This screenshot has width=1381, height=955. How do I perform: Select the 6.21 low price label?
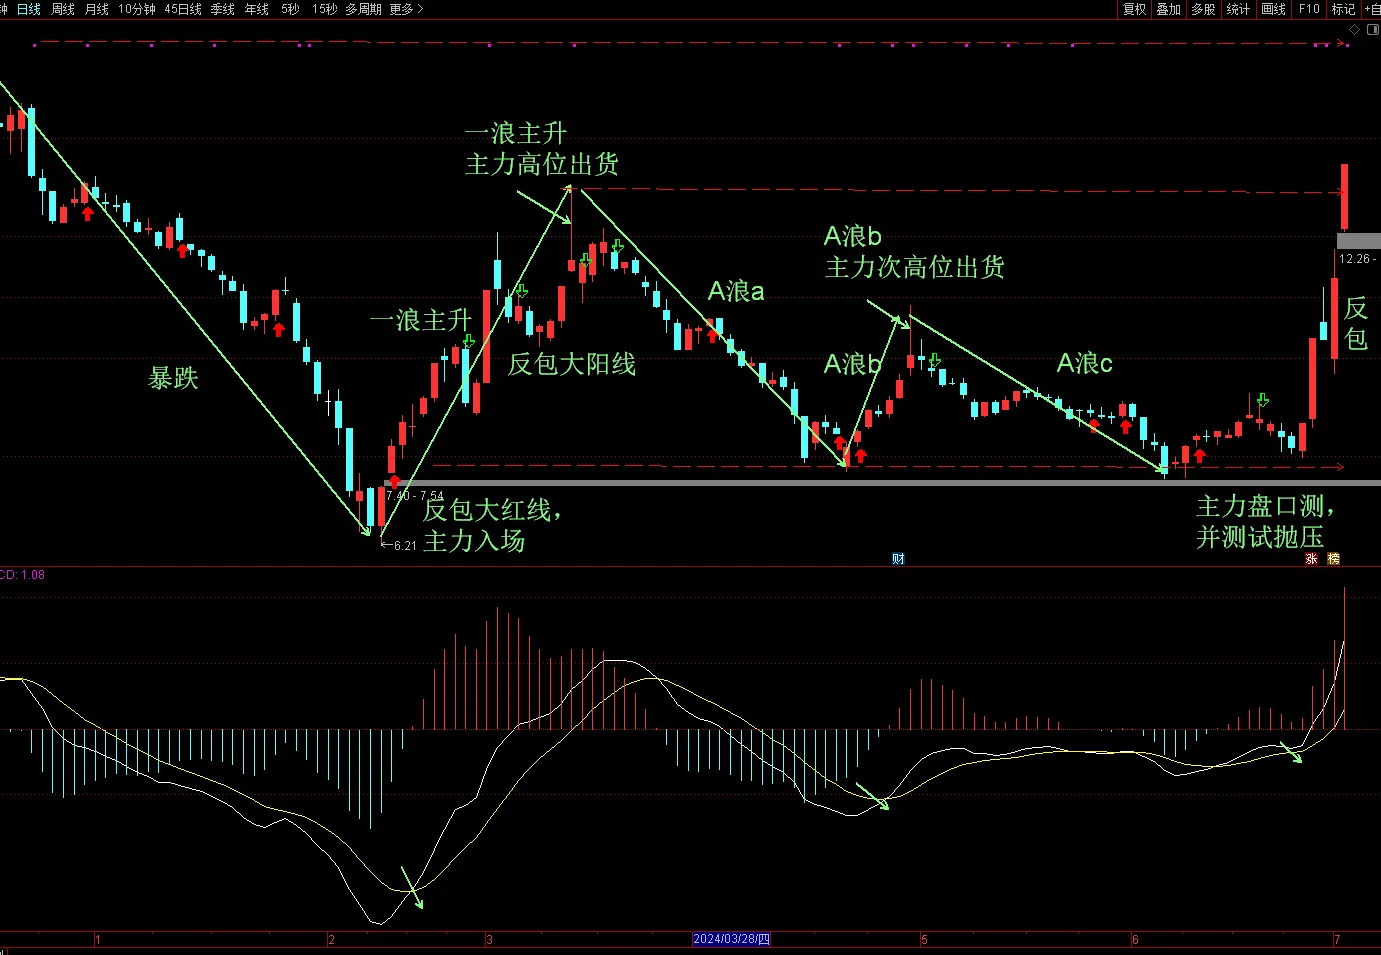(x=405, y=545)
